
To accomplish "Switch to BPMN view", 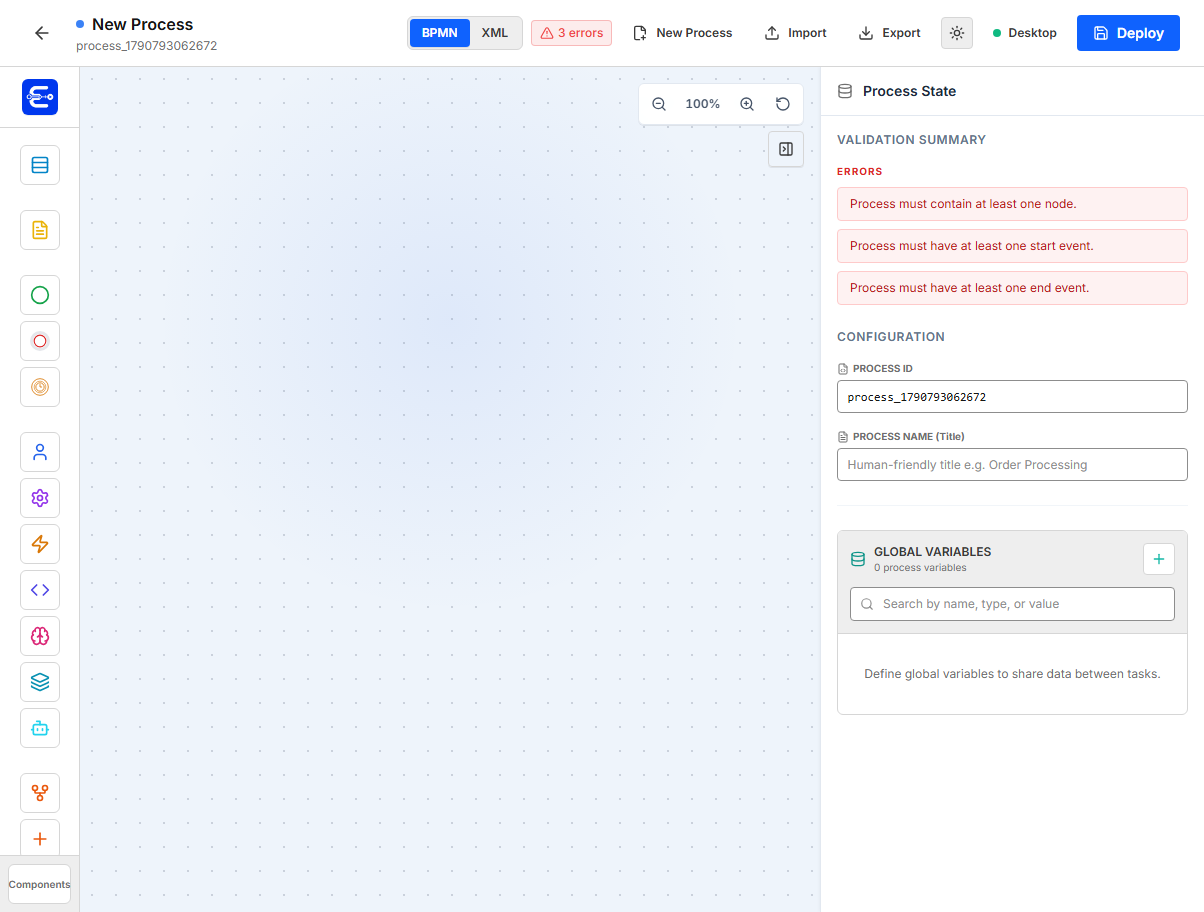I will 440,33.
